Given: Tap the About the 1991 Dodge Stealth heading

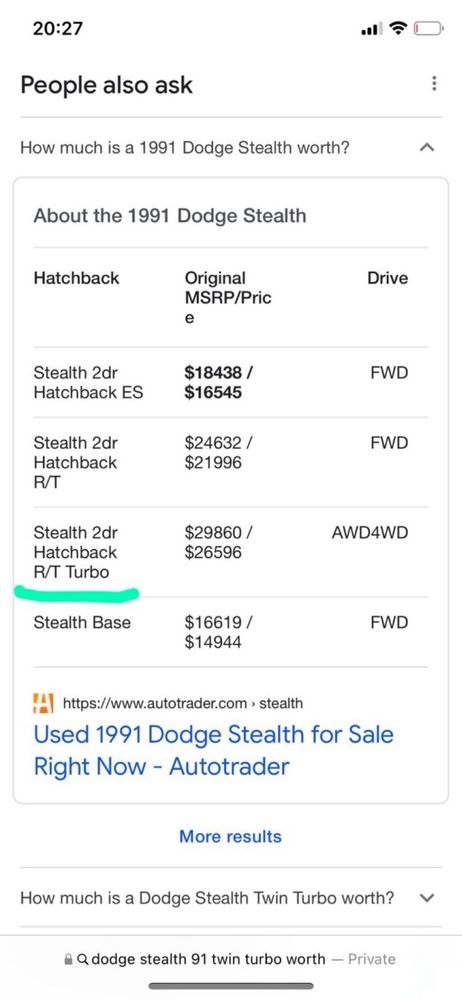Looking at the screenshot, I should pyautogui.click(x=170, y=215).
